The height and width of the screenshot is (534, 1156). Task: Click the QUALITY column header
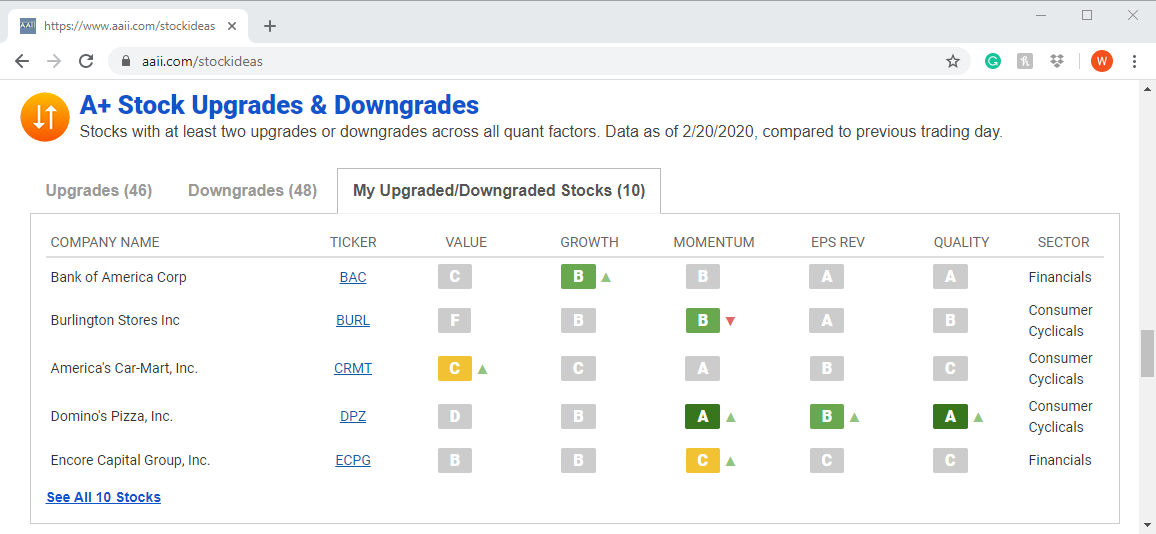[x=961, y=242]
